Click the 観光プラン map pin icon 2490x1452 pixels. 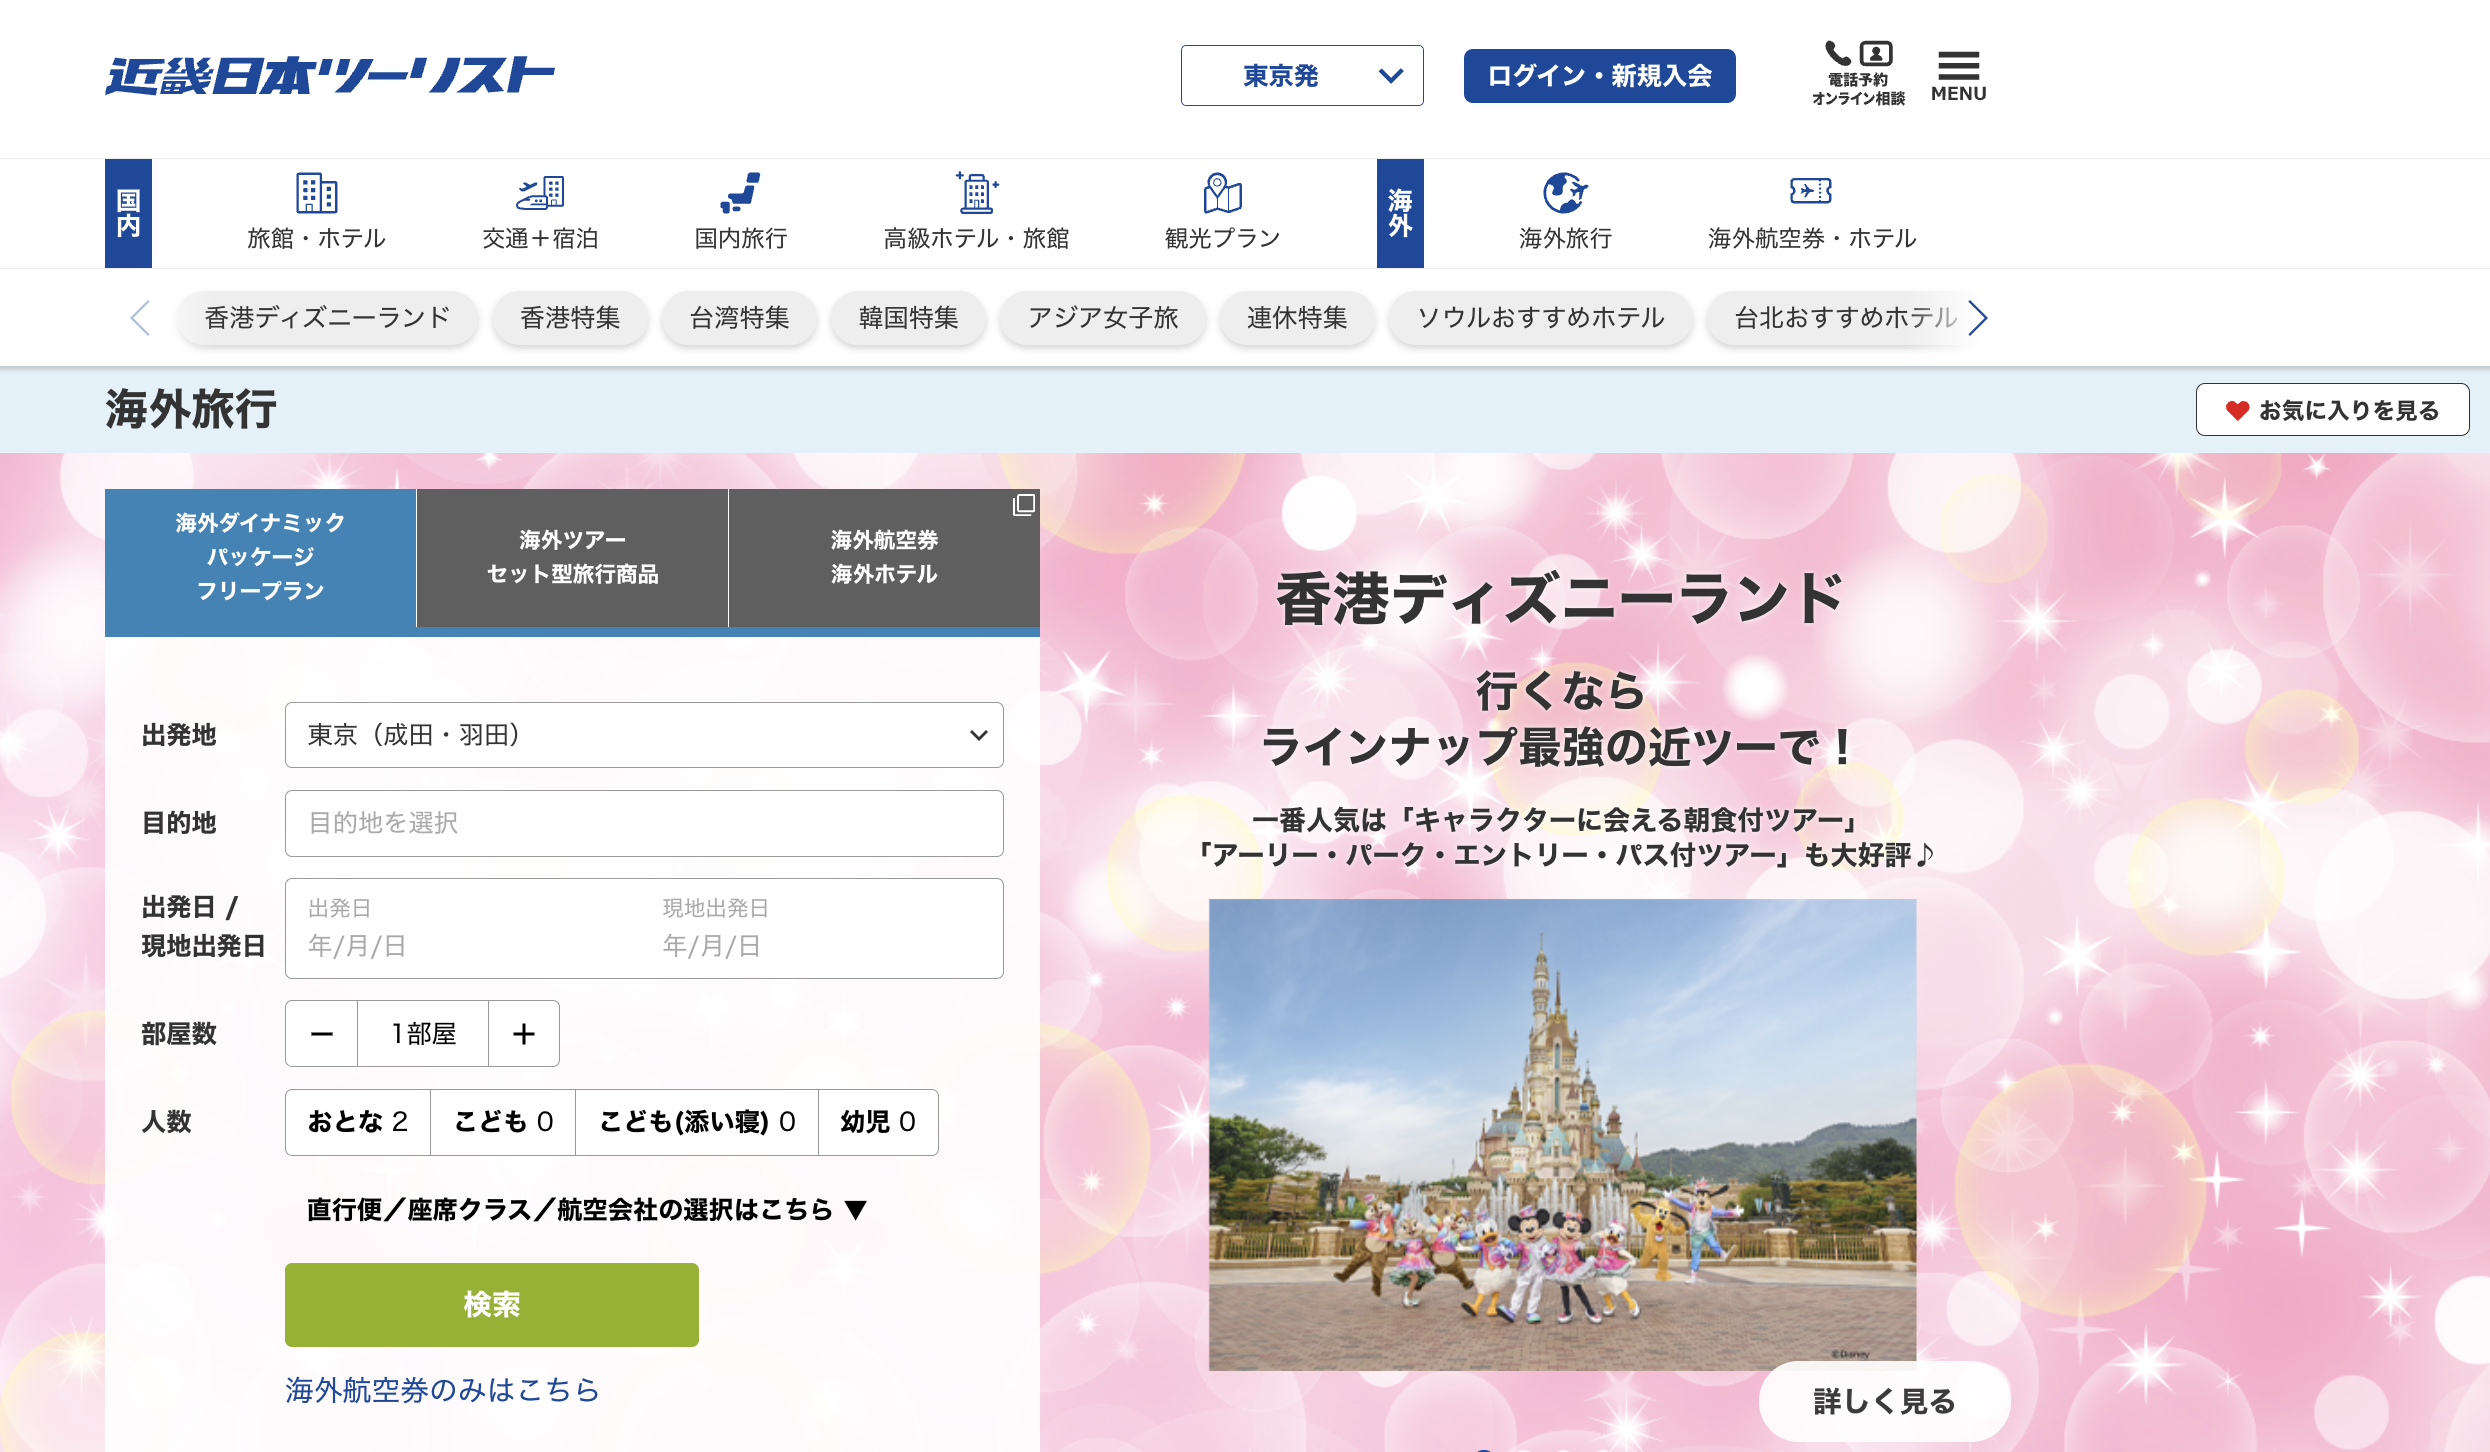1222,192
